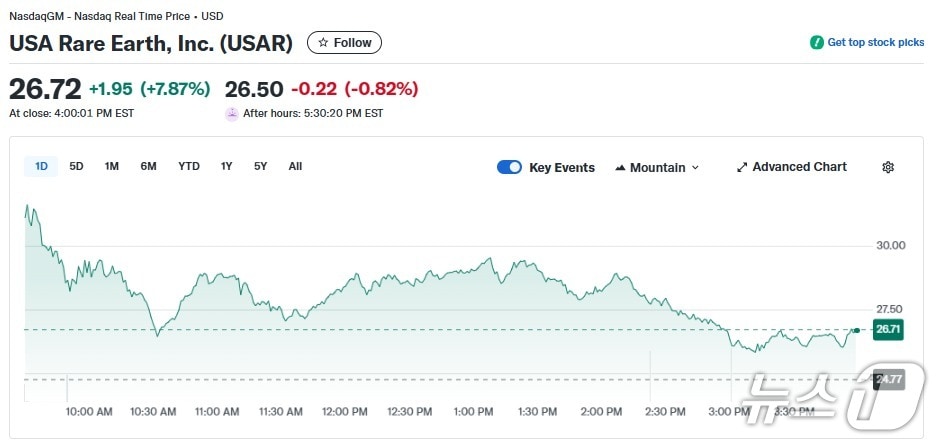
Task: Choose the 5Y time range
Action: pos(260,166)
